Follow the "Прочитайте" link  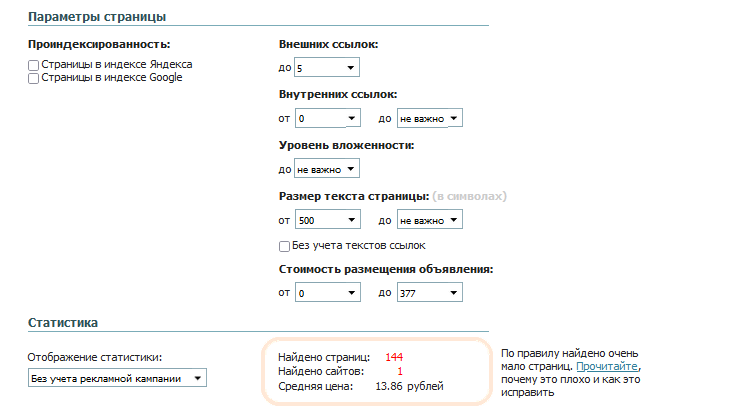coord(607,367)
